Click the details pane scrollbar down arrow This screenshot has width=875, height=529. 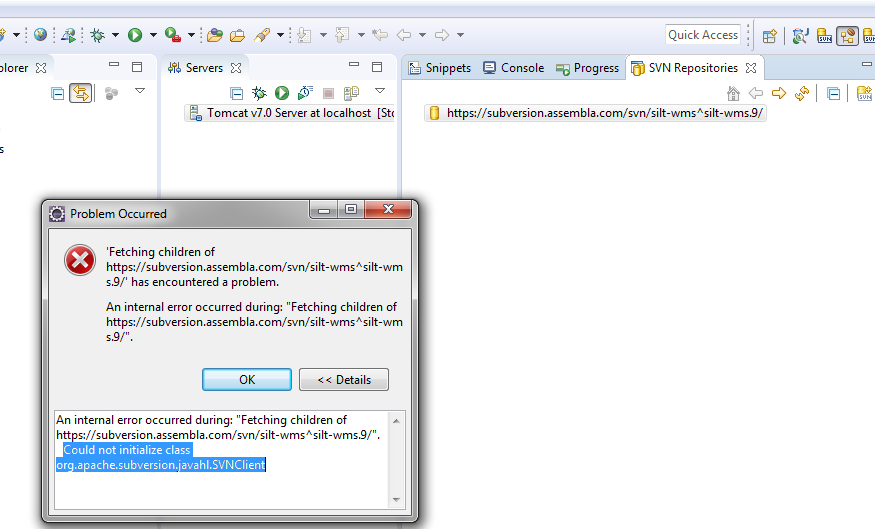pyautogui.click(x=396, y=499)
